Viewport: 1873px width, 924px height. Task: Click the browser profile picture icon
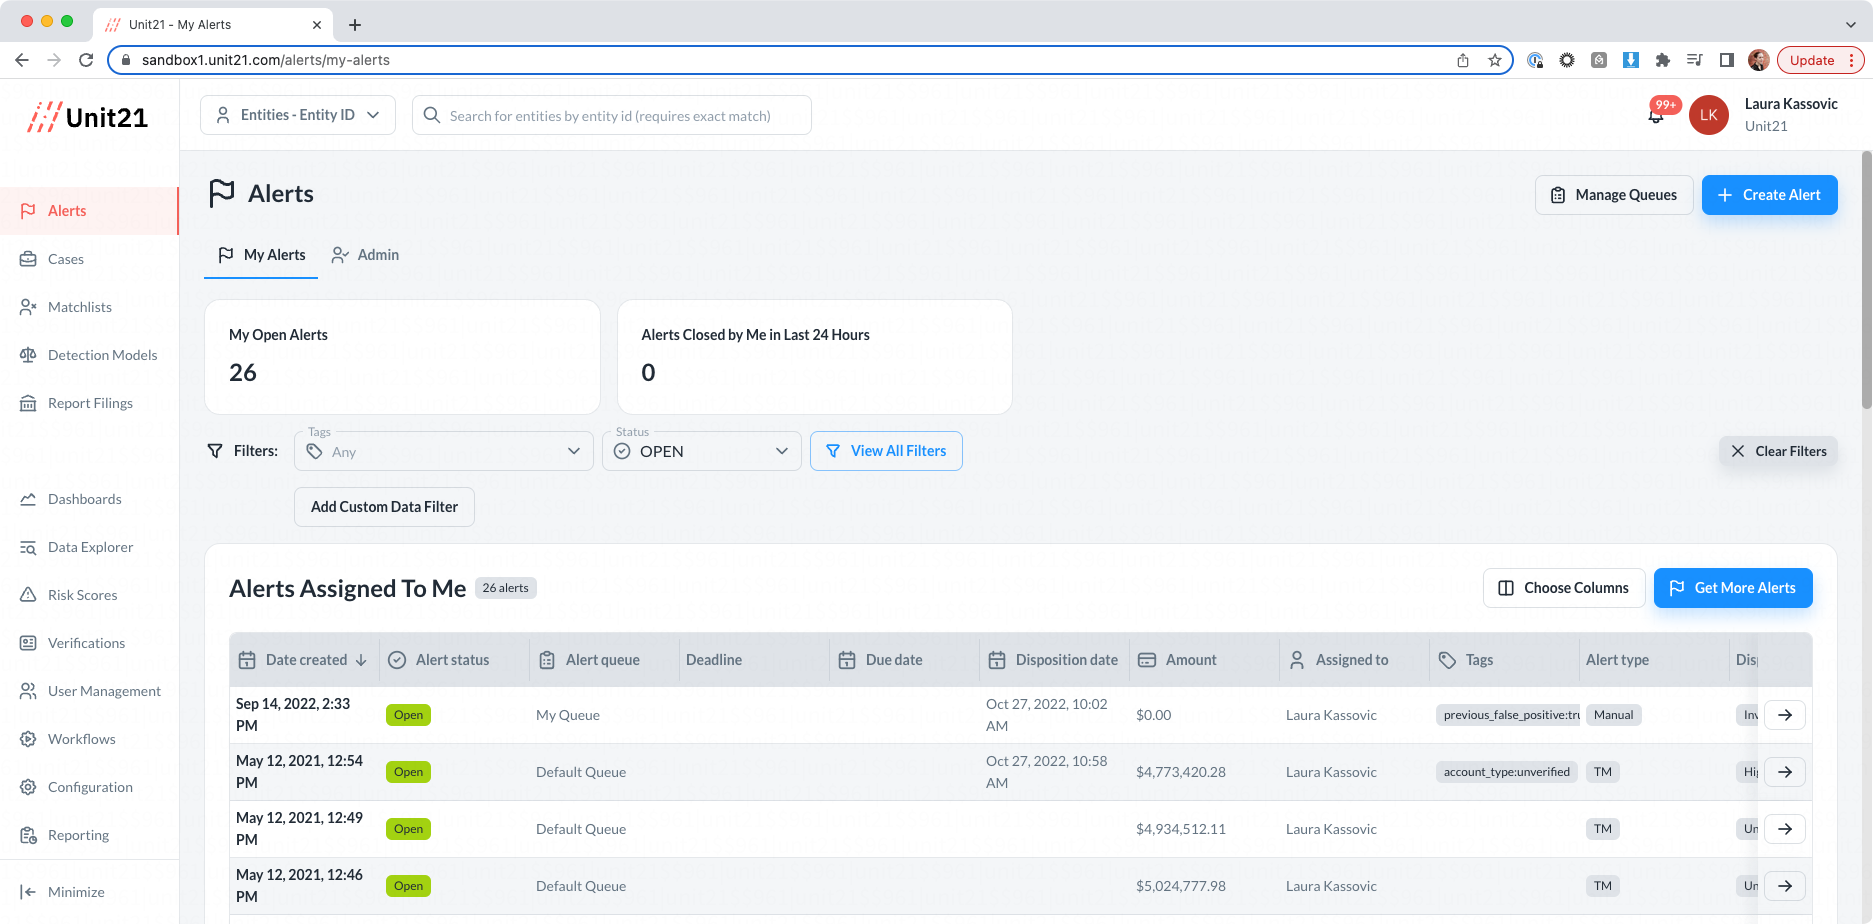1759,60
